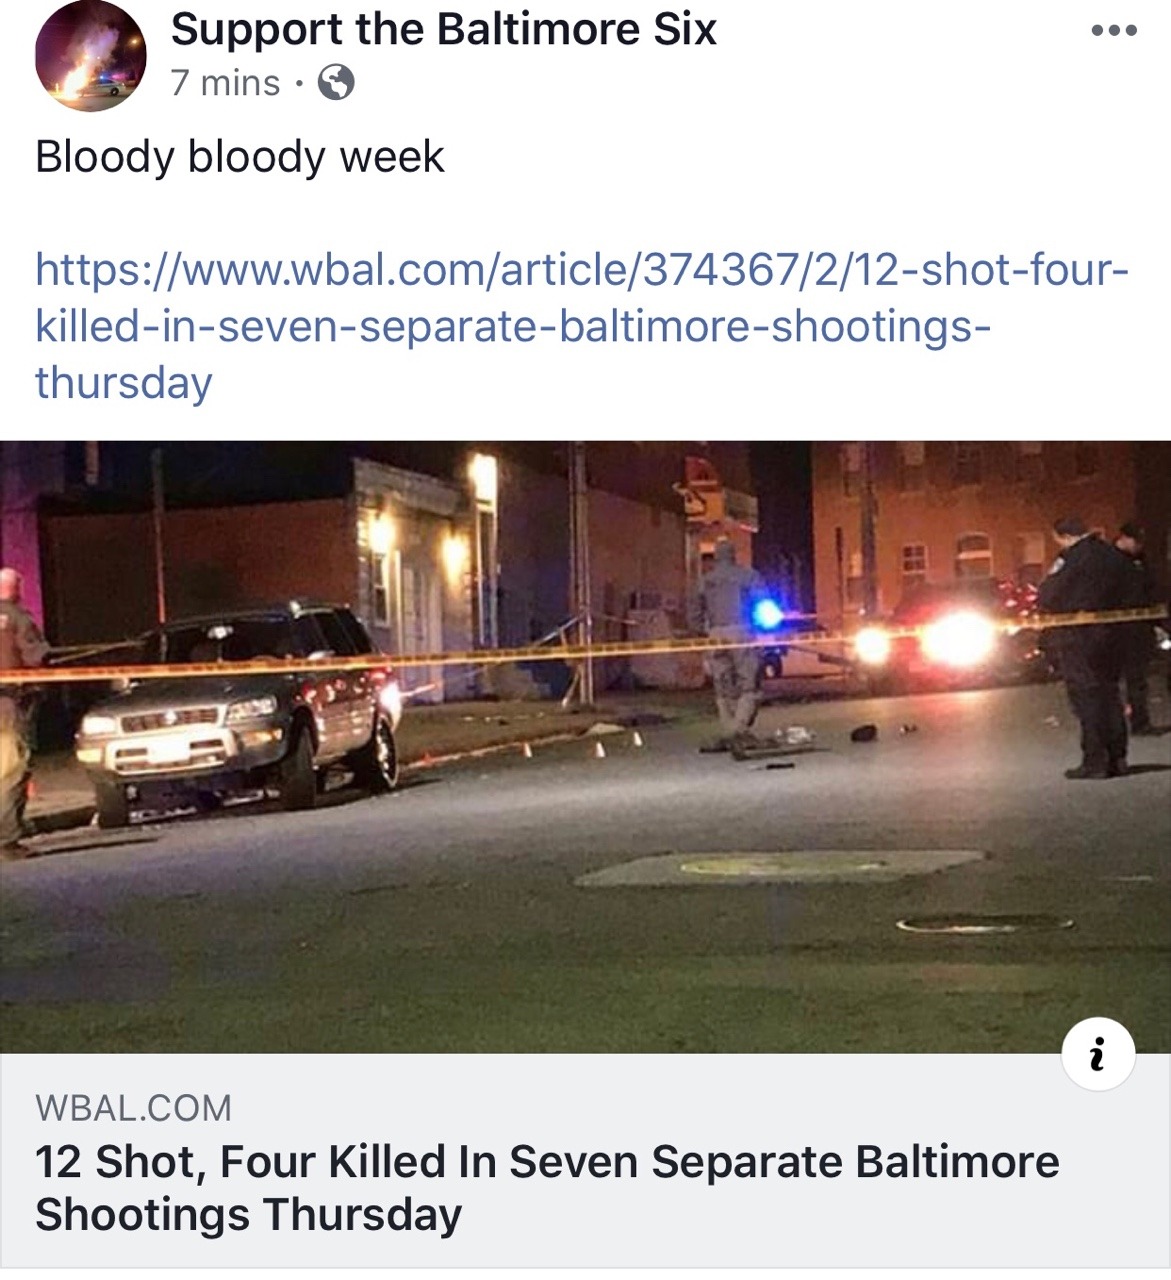Click the parked SUV in the photo

click(240, 715)
